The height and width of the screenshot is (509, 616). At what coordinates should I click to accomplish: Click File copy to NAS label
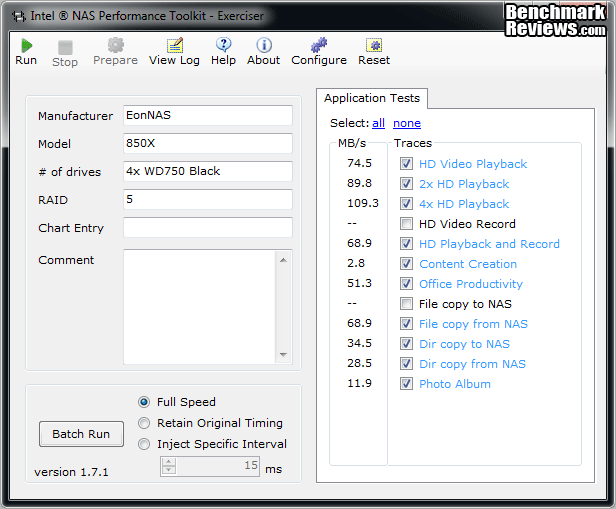click(x=466, y=304)
